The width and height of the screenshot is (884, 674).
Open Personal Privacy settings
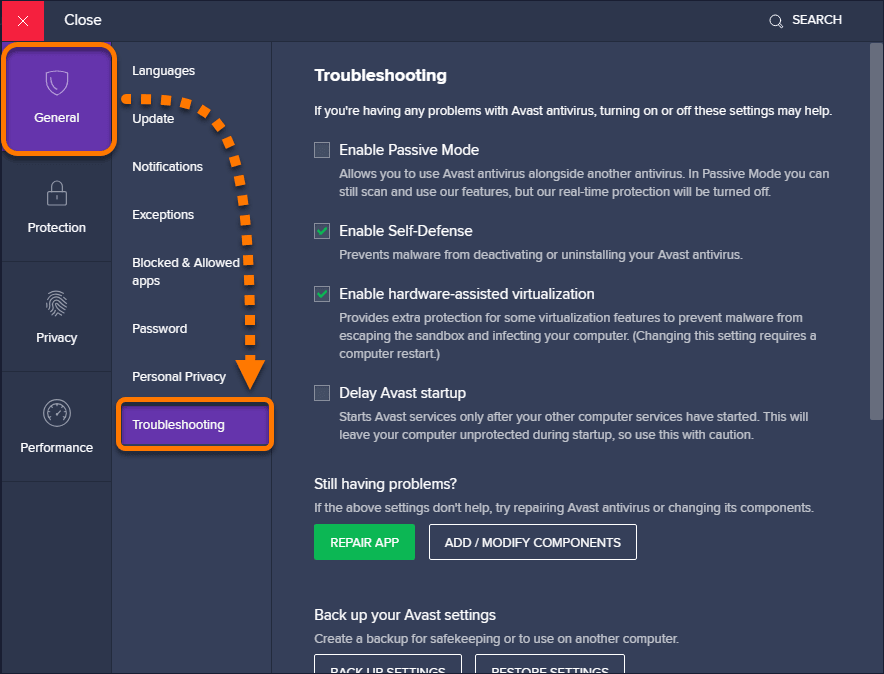click(x=178, y=376)
